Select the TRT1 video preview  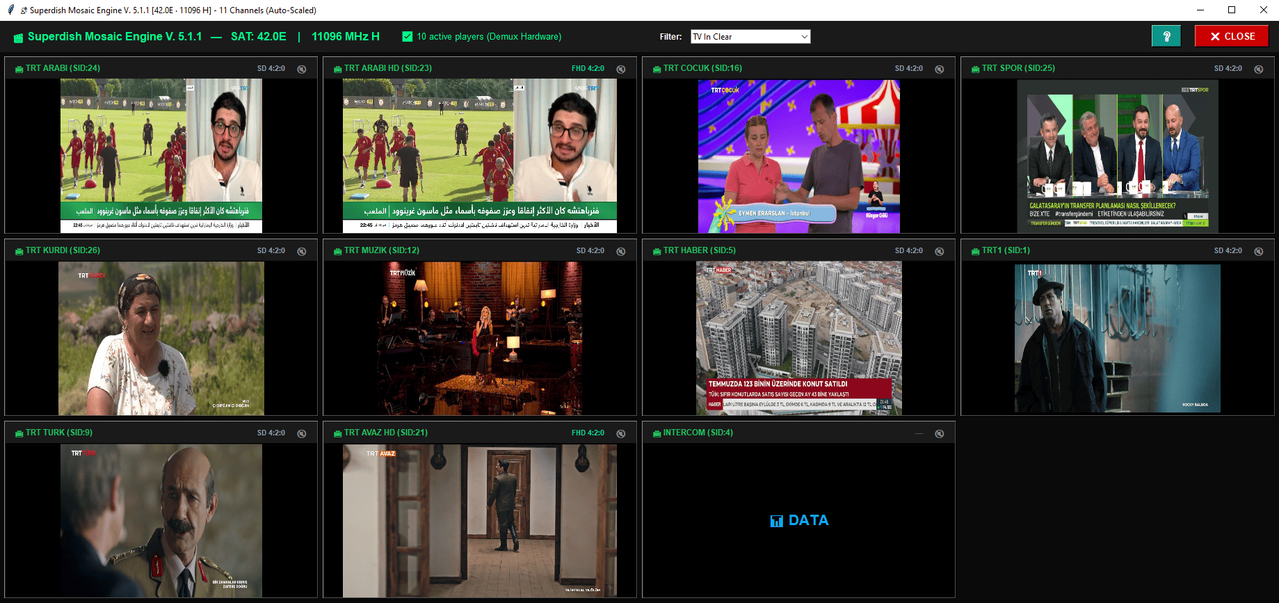pyautogui.click(x=1118, y=338)
